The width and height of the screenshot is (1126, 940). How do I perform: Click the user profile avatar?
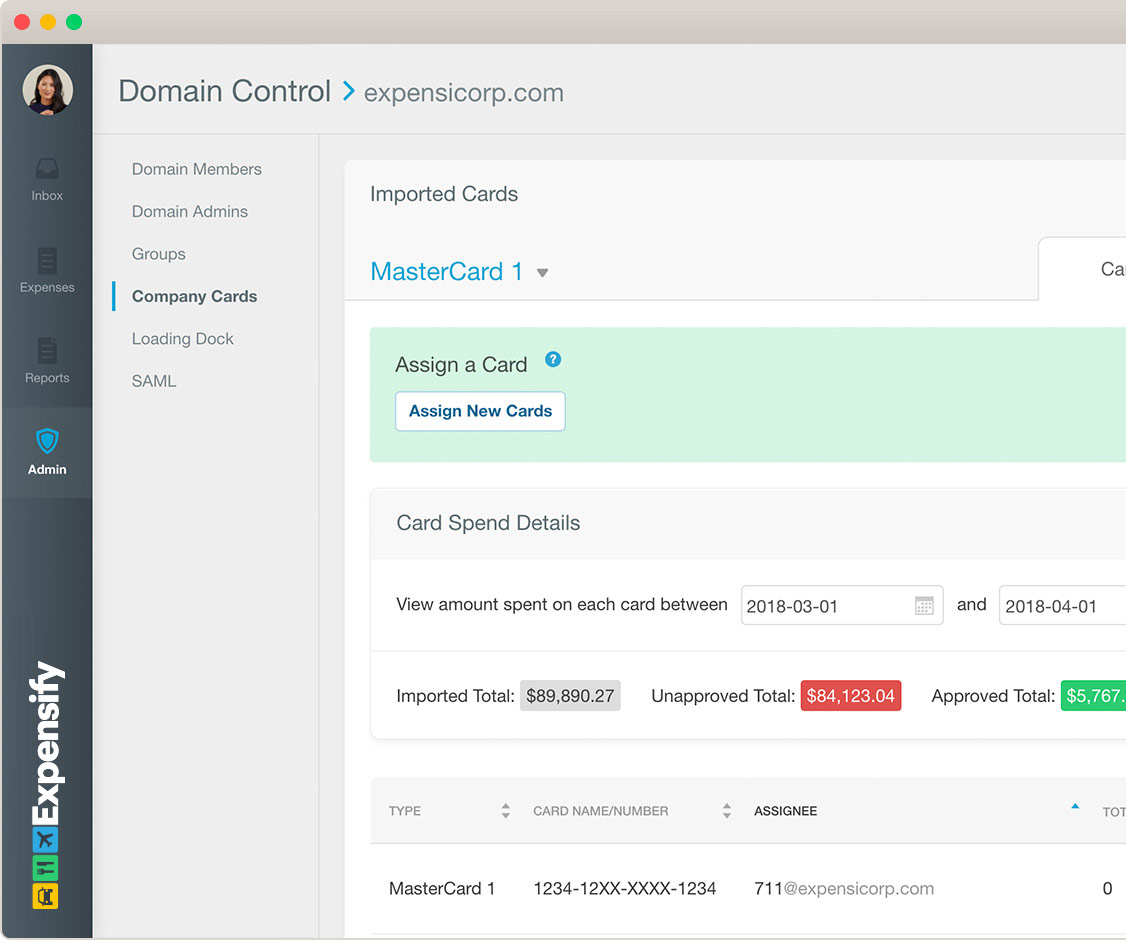click(47, 90)
